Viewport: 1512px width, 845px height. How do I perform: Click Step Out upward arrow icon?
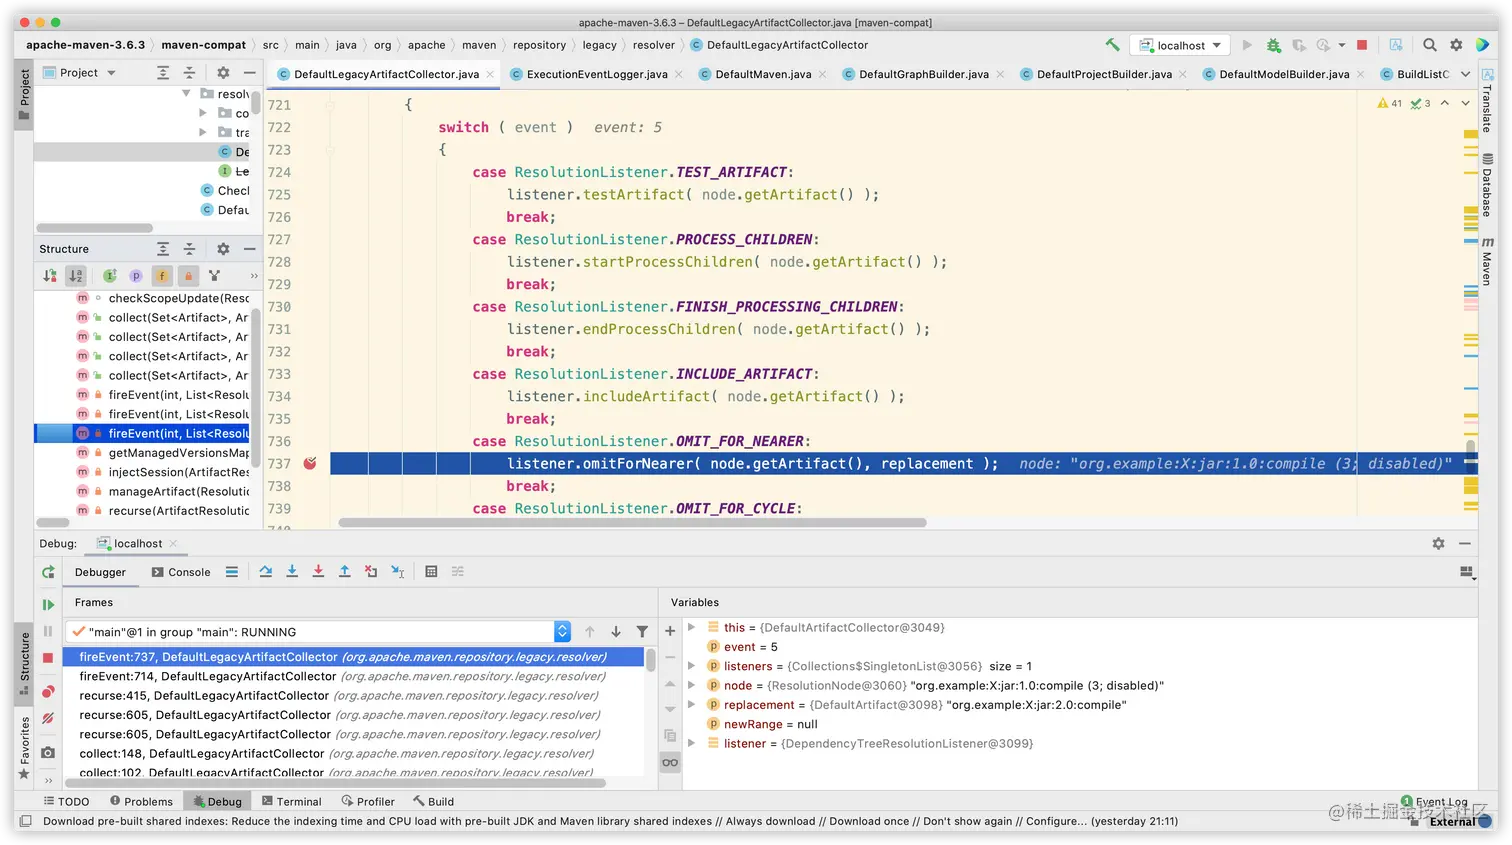344,572
